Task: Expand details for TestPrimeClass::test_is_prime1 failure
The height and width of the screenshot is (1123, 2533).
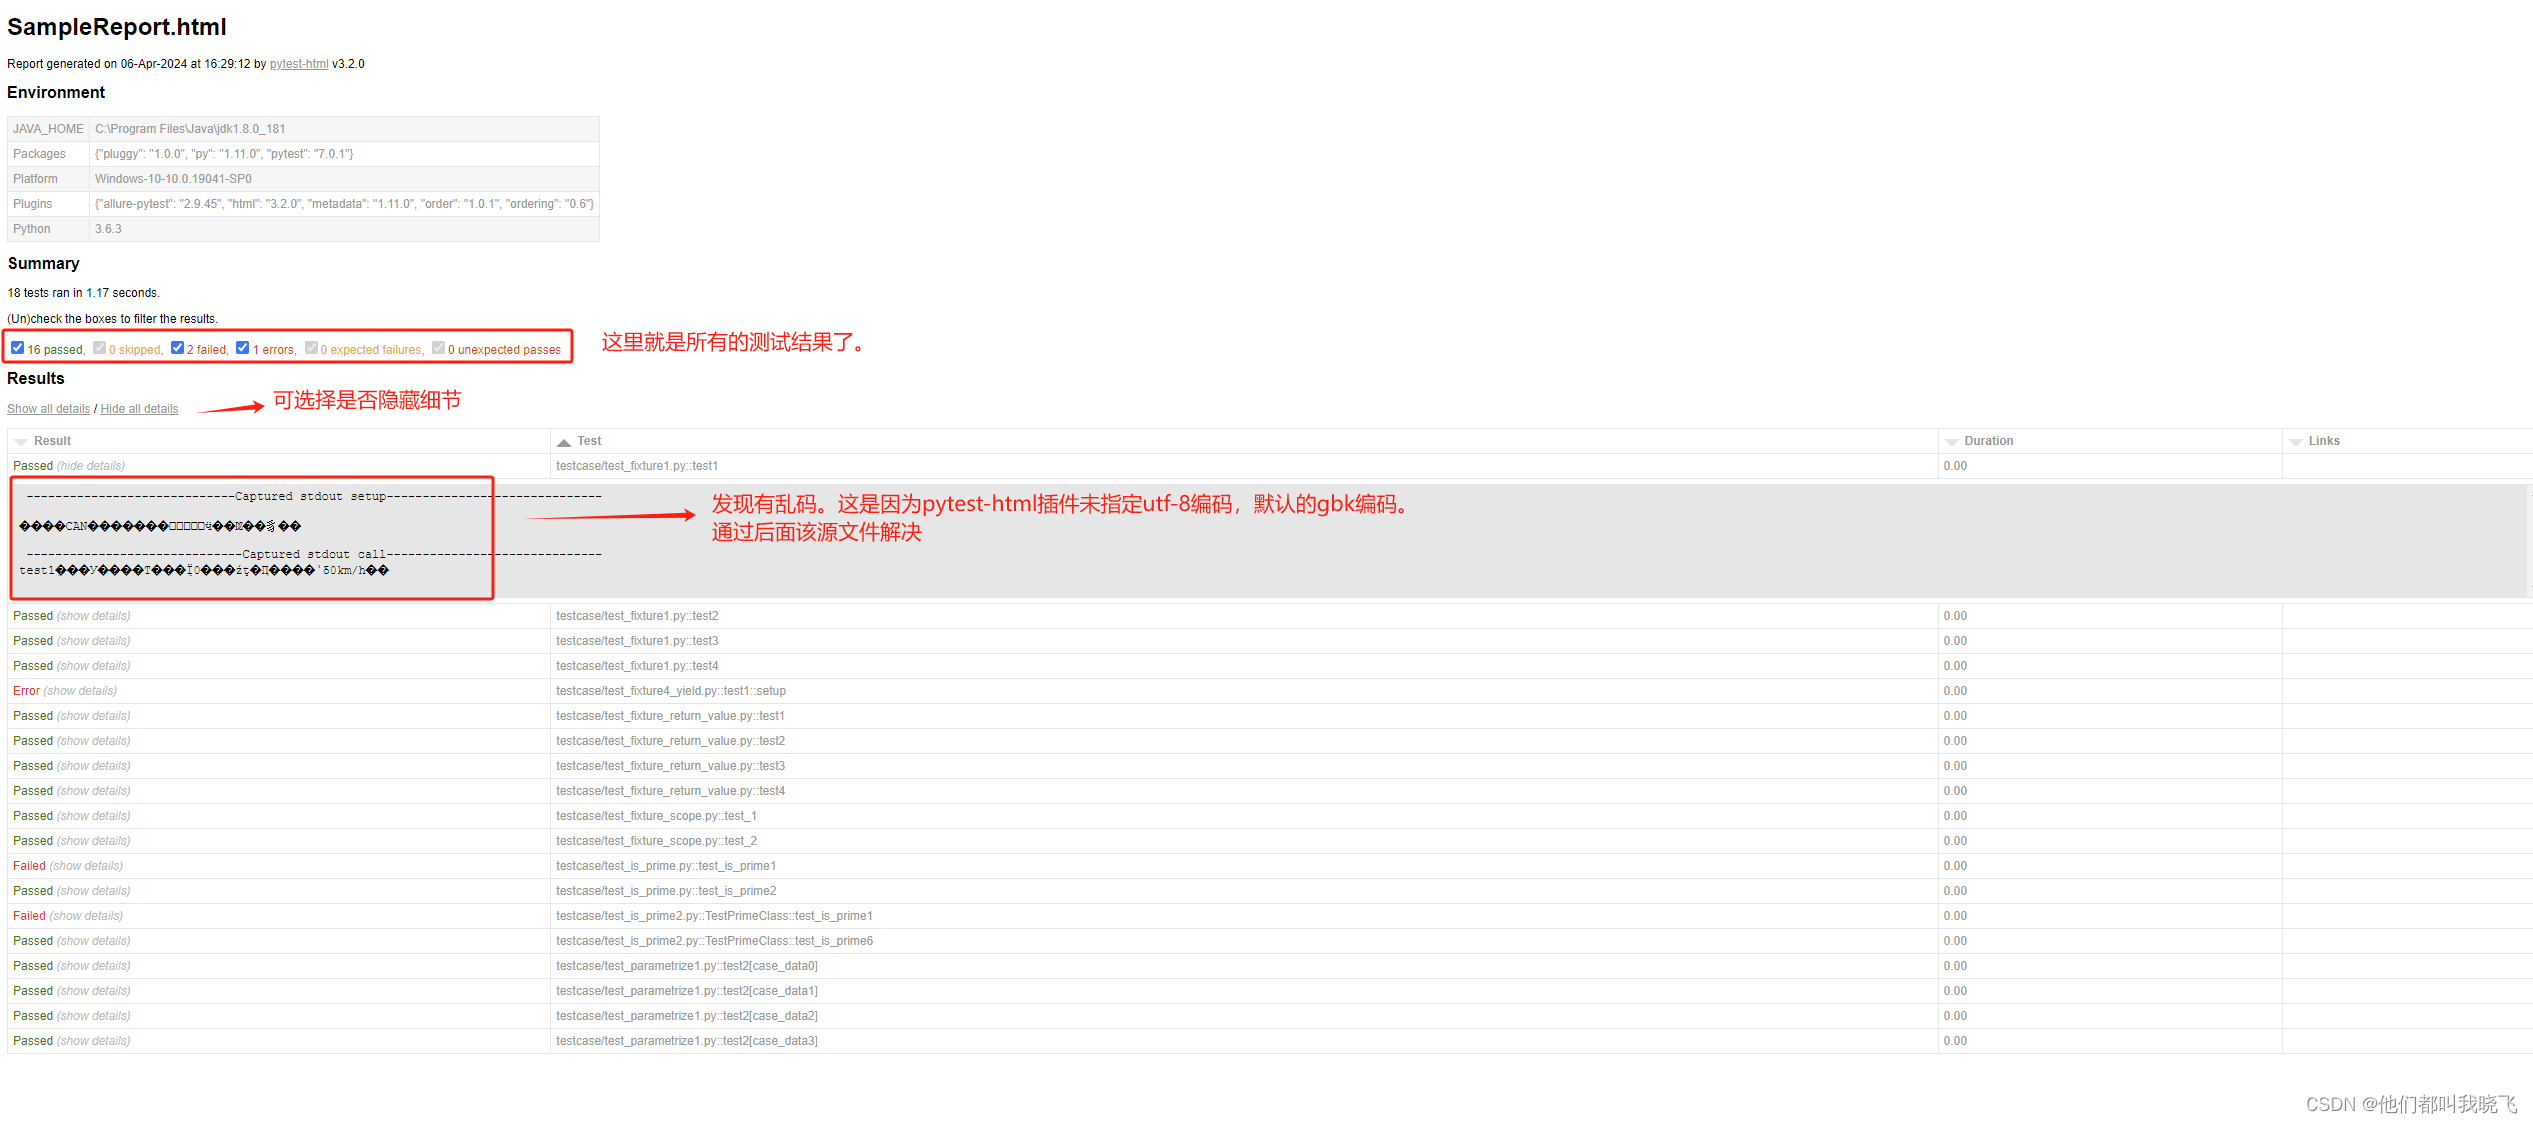Action: pyautogui.click(x=86, y=916)
